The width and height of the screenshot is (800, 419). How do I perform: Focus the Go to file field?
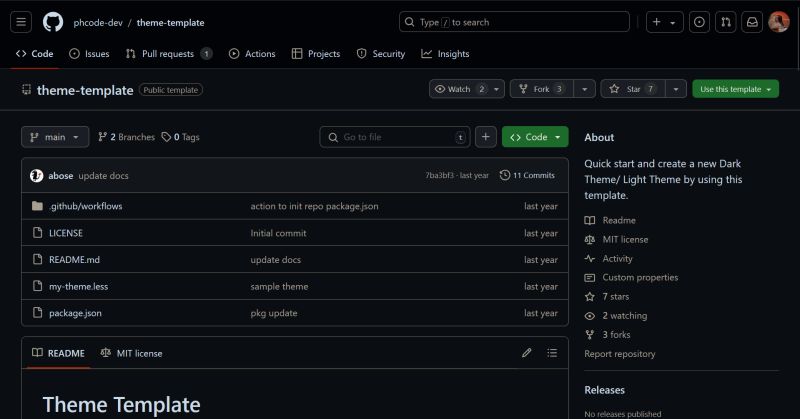(395, 137)
